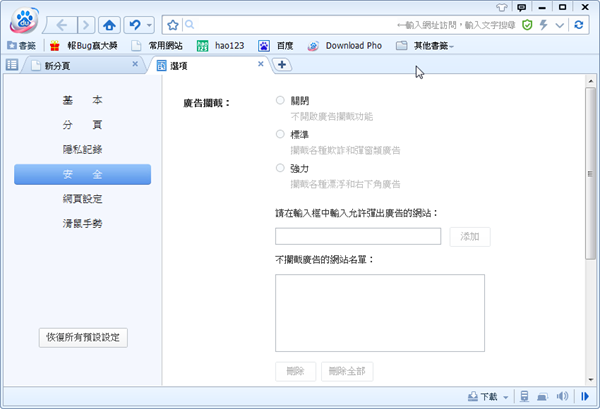This screenshot has height=409, width=600.
Task: Open the 百度 bookmark
Action: [x=276, y=46]
